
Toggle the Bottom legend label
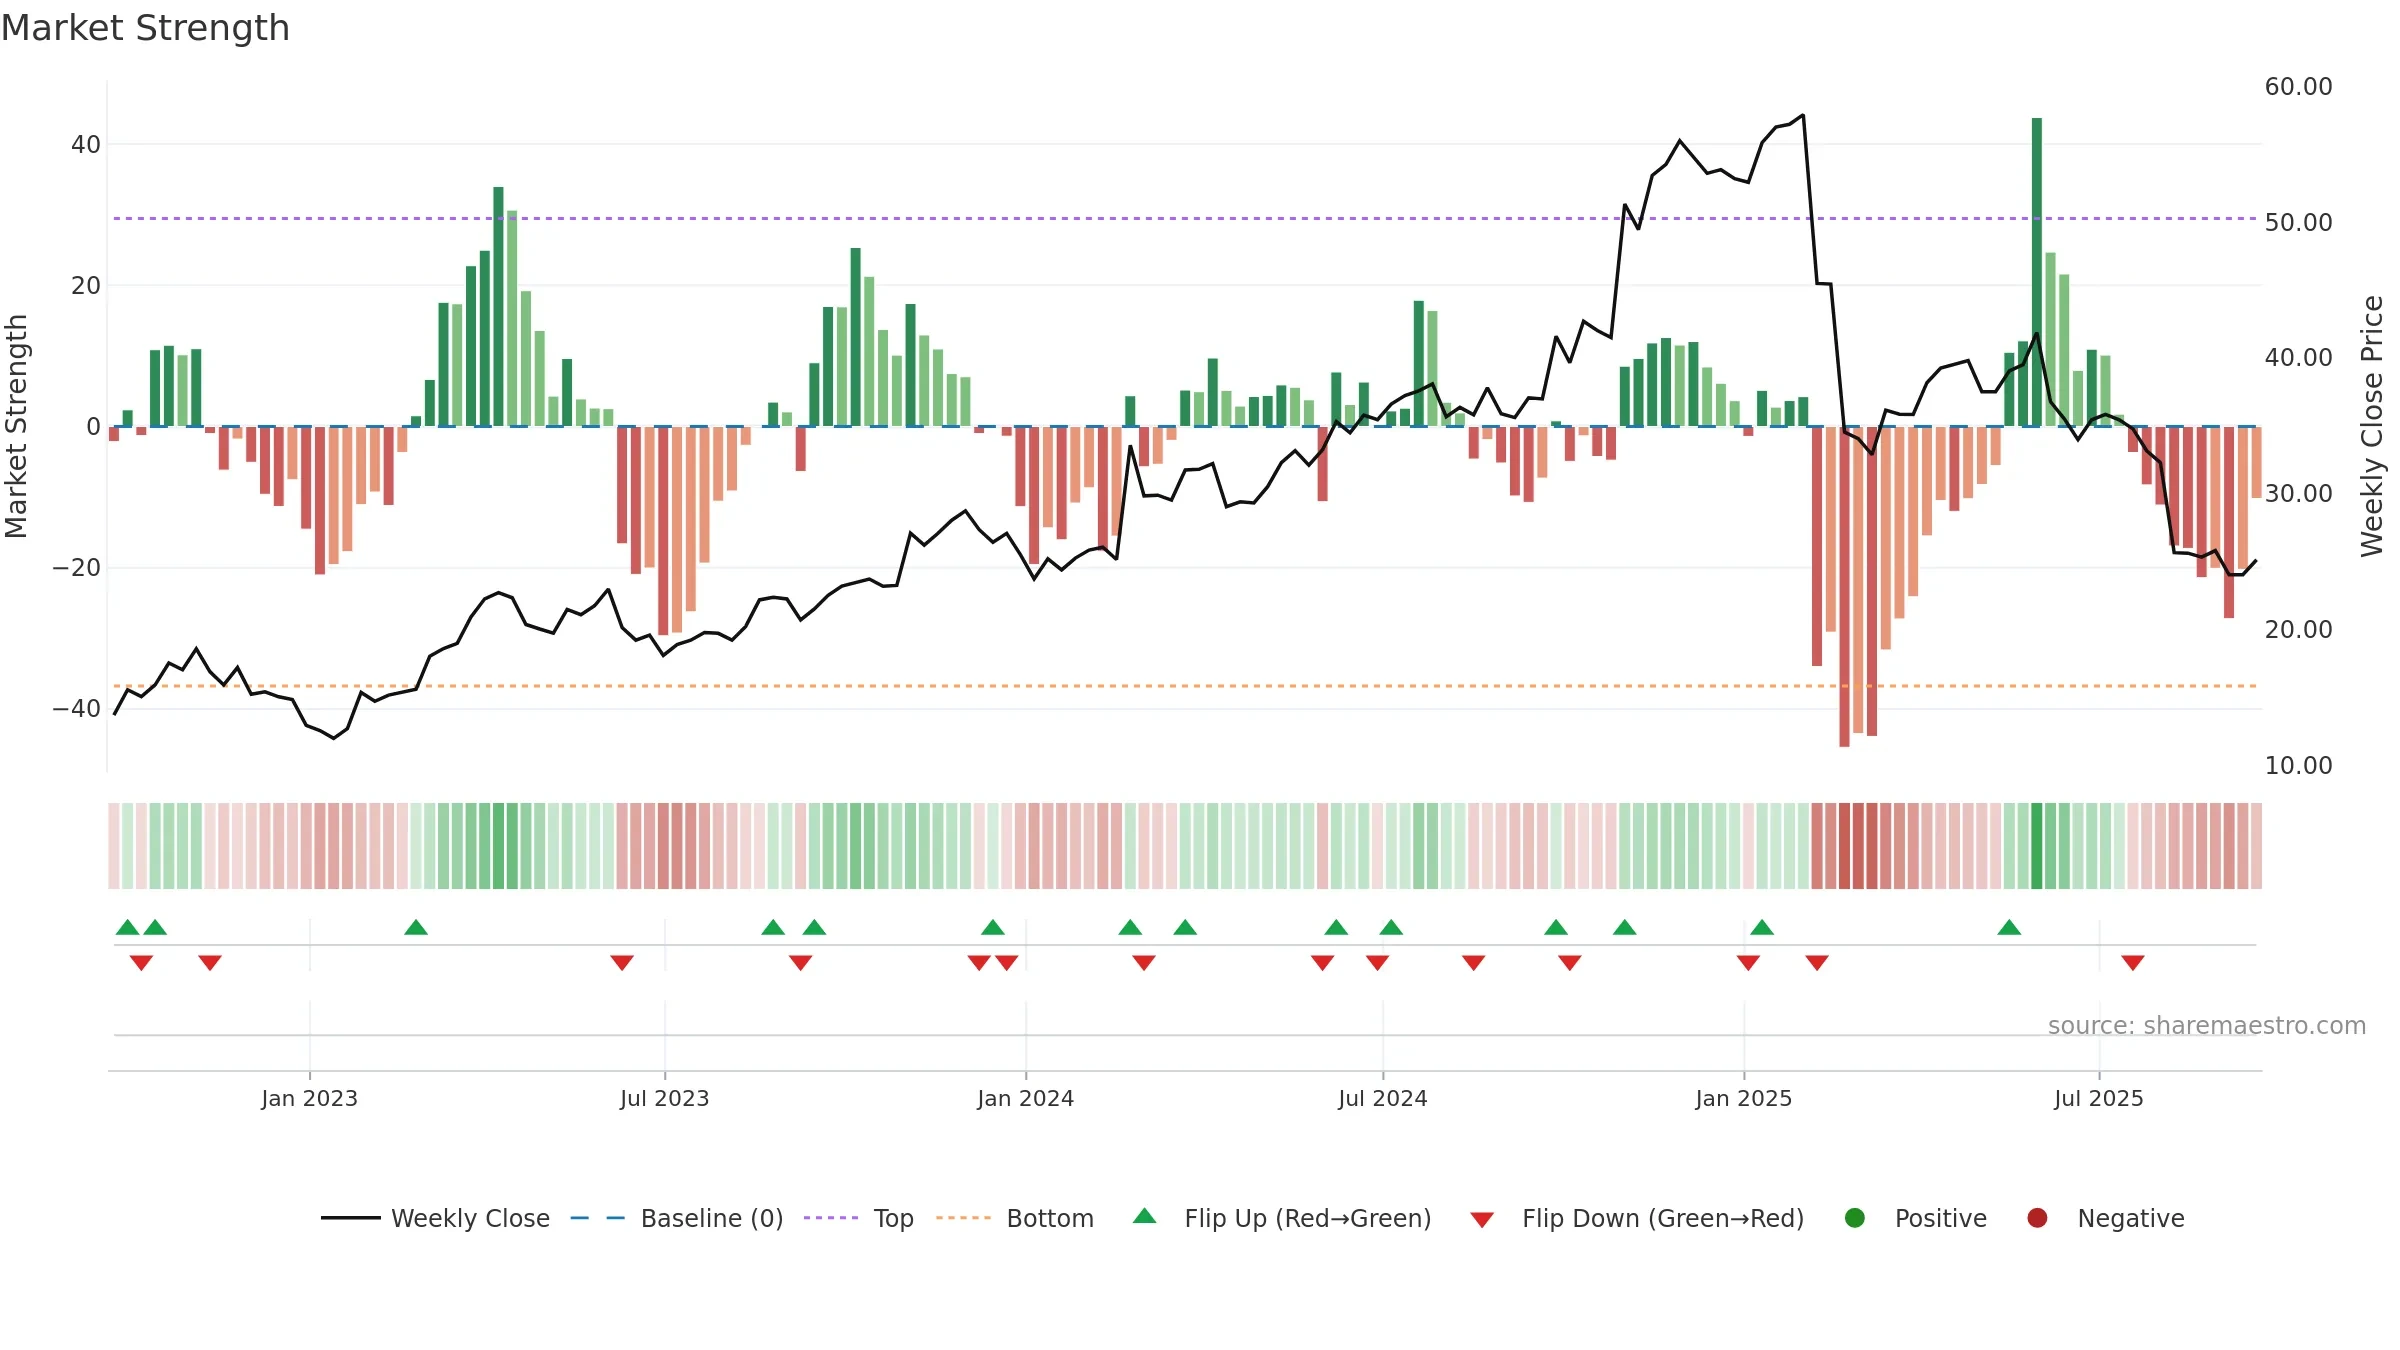click(x=1050, y=1218)
